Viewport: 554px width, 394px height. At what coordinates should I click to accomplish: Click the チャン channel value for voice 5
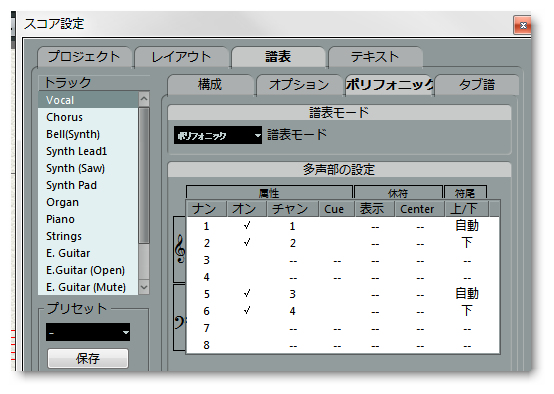(x=293, y=294)
